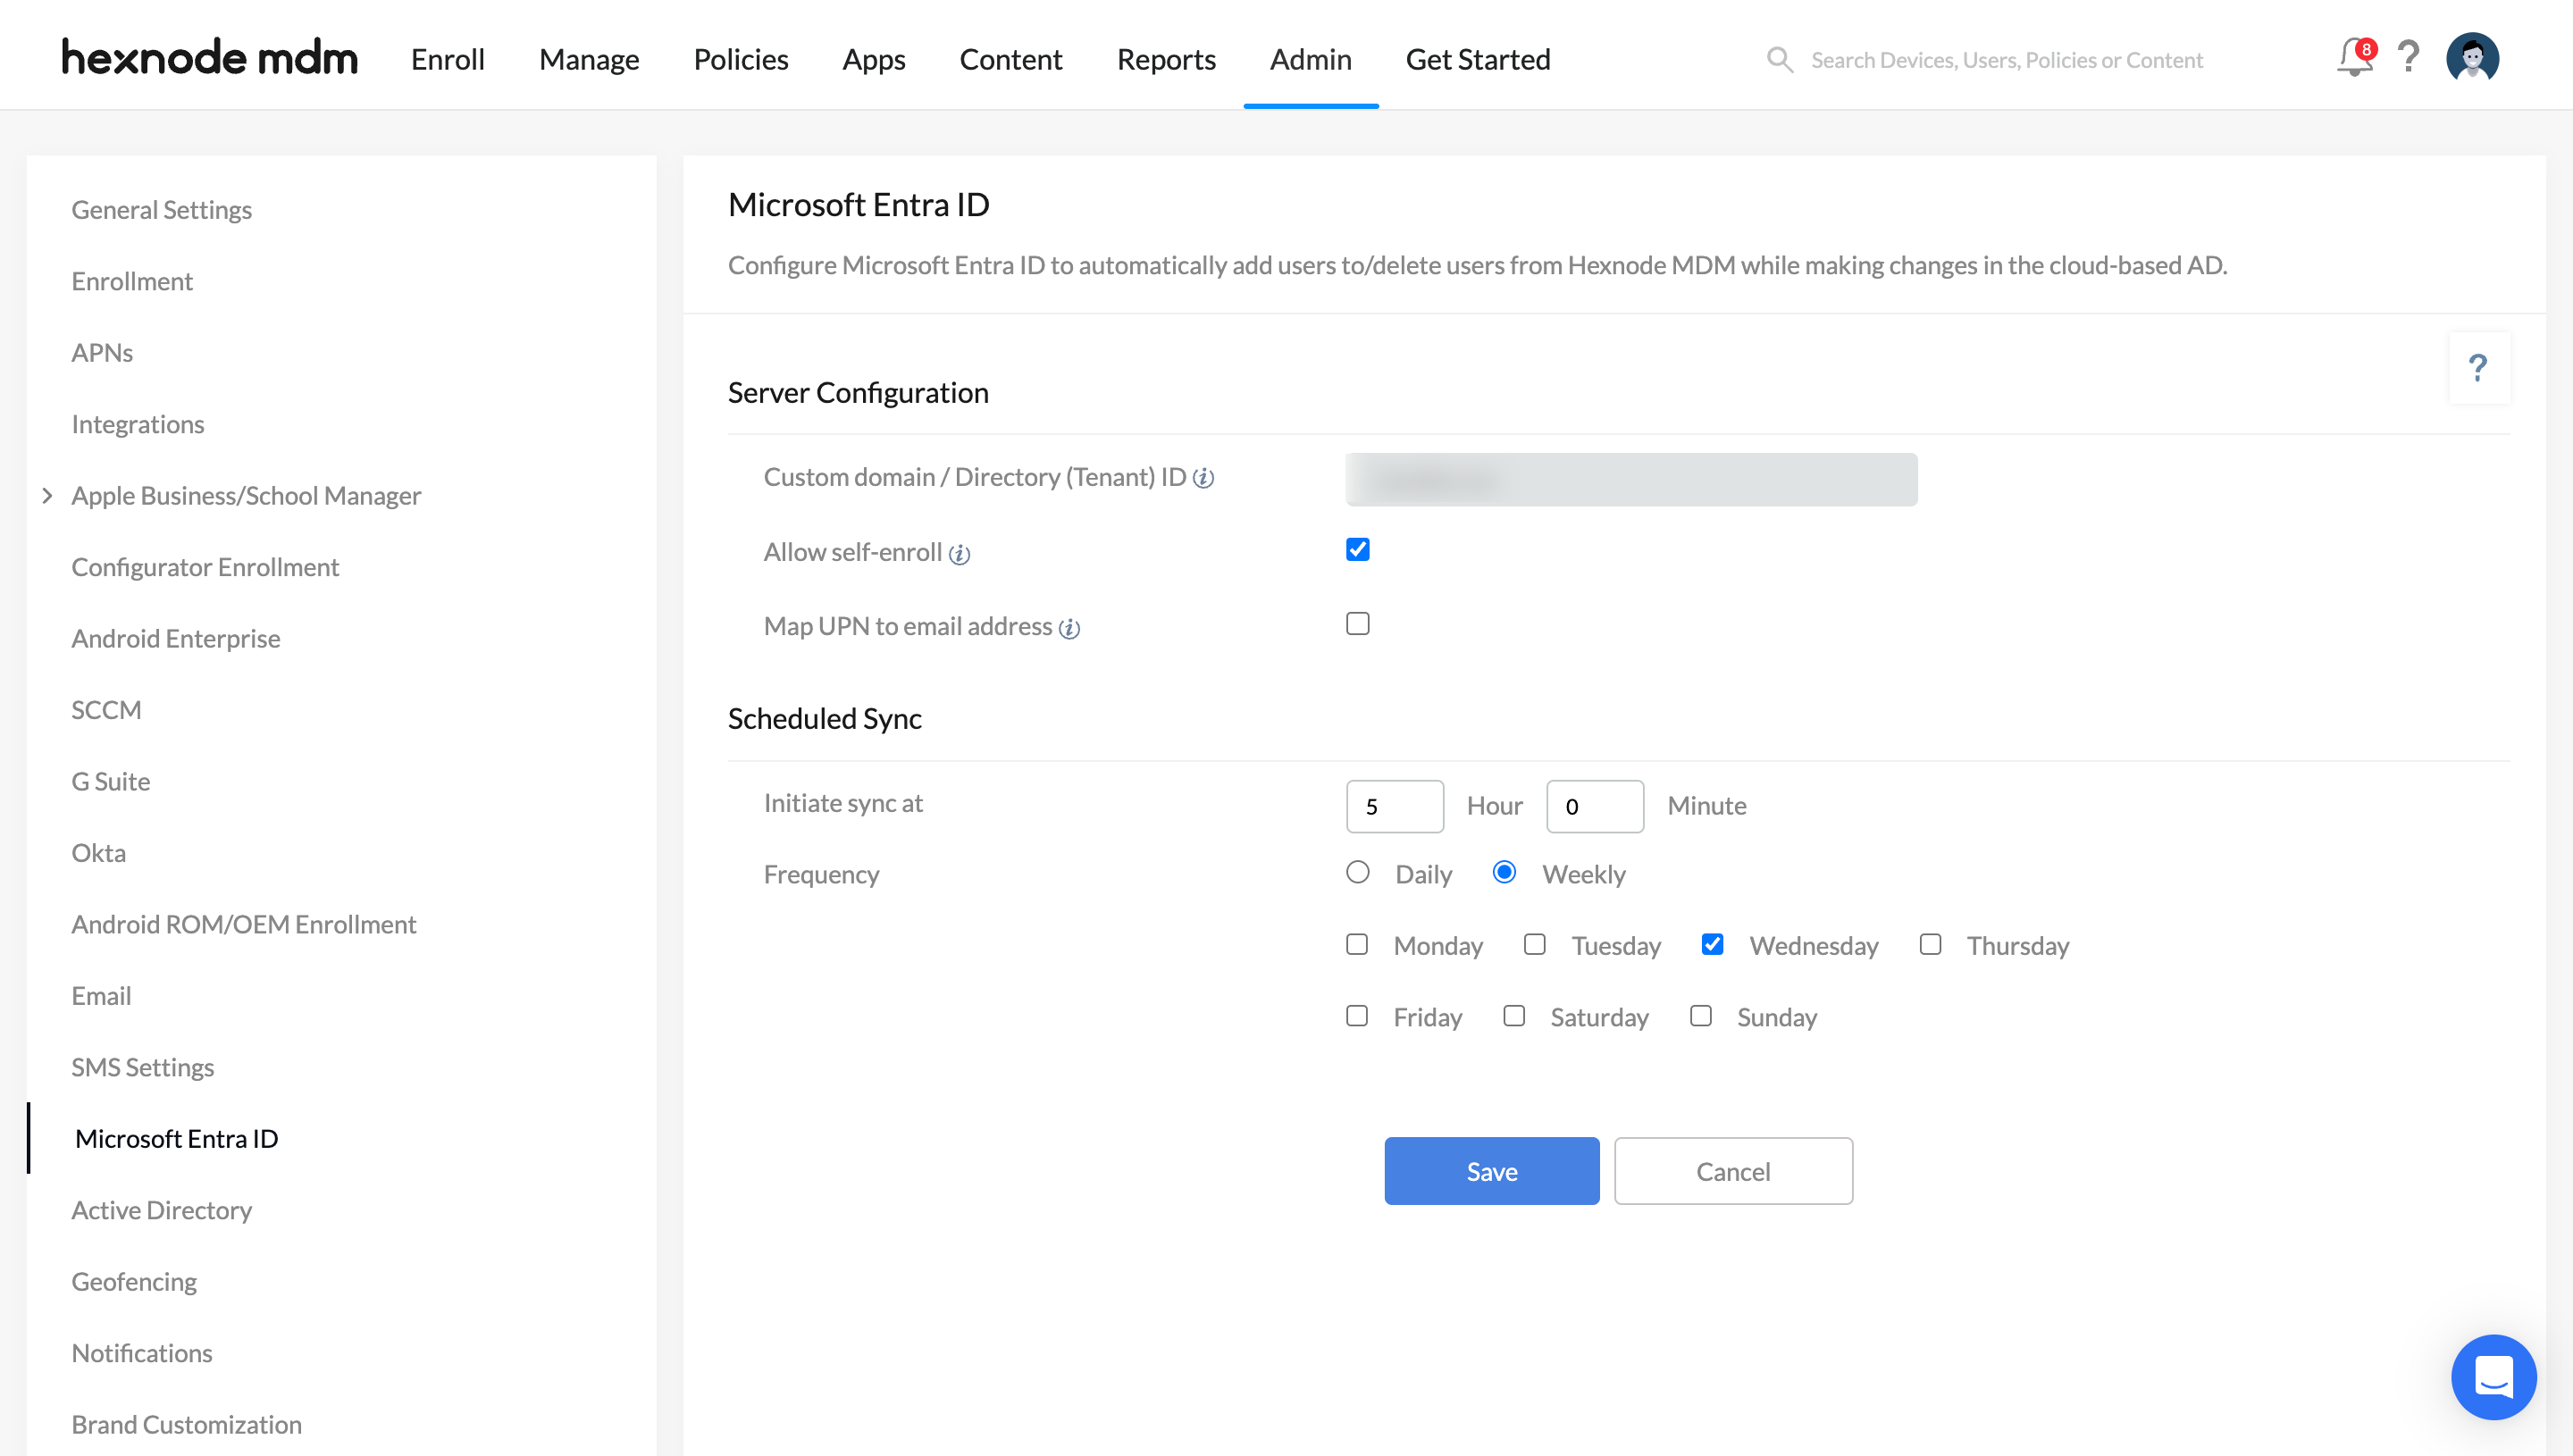This screenshot has height=1456, width=2573.
Task: Uncheck the Allow self-enroll checkbox
Action: (1357, 550)
